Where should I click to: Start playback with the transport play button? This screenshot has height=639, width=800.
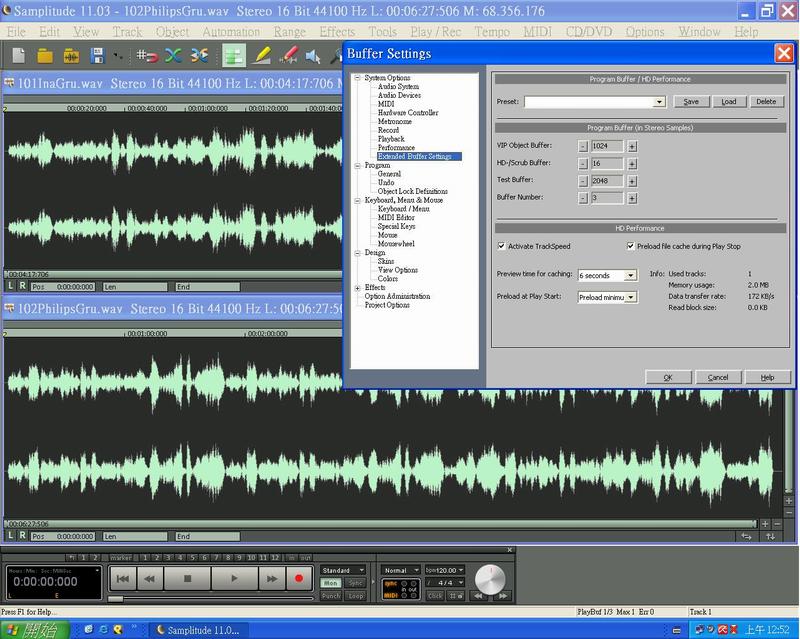coord(234,578)
